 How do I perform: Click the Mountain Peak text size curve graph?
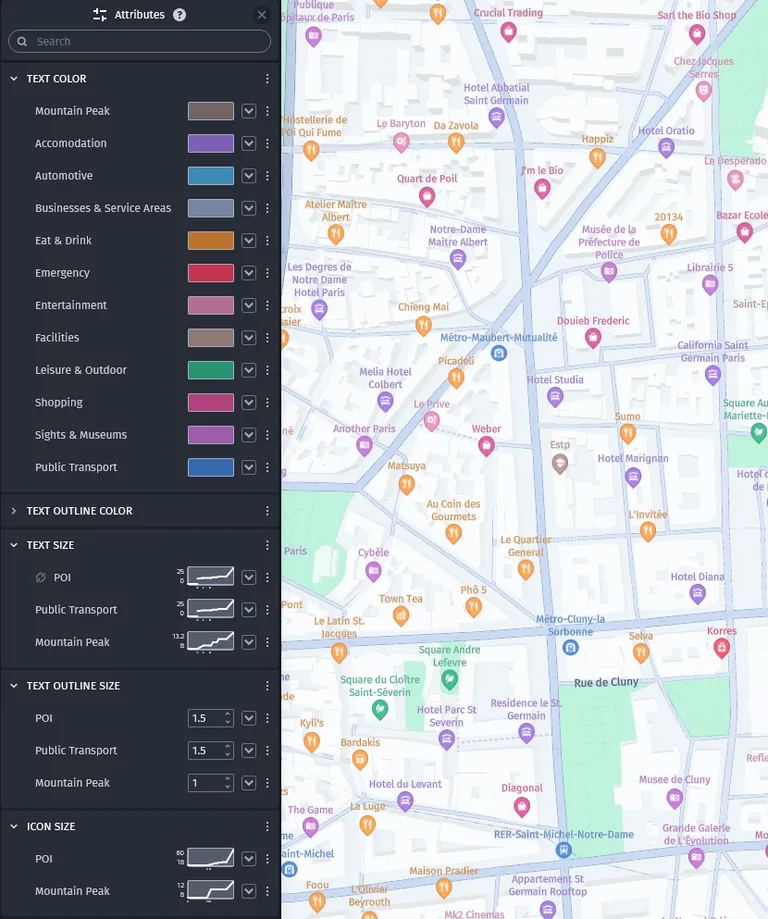pos(210,641)
